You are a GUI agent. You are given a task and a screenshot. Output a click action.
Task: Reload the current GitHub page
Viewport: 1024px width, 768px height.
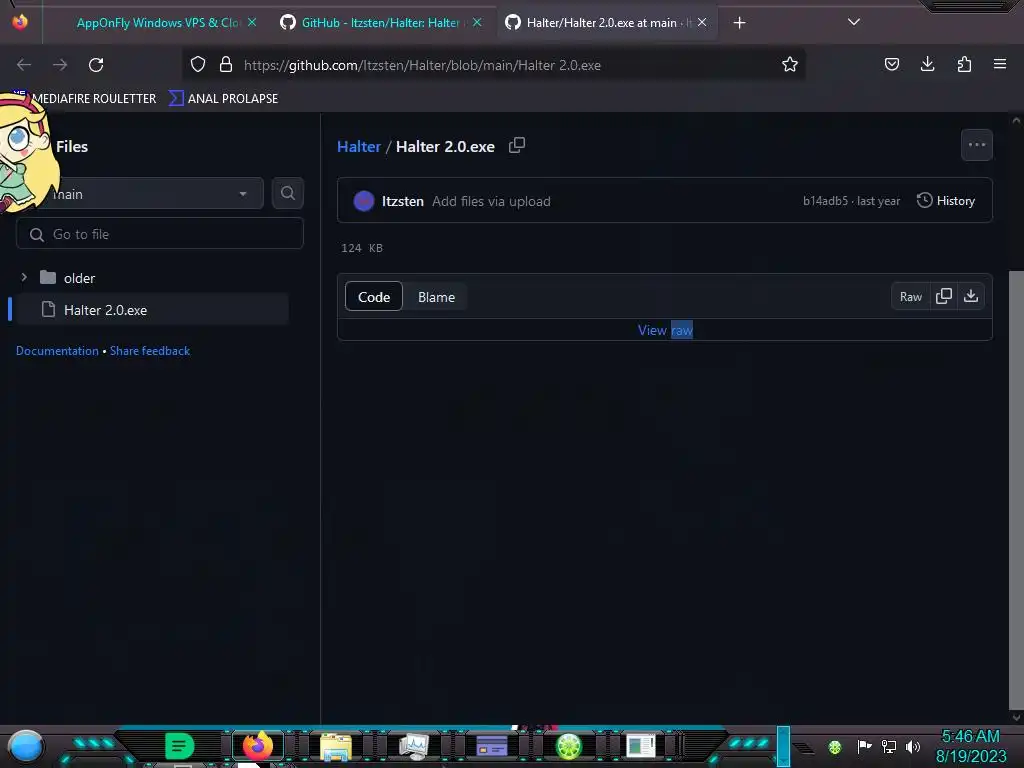click(x=96, y=65)
